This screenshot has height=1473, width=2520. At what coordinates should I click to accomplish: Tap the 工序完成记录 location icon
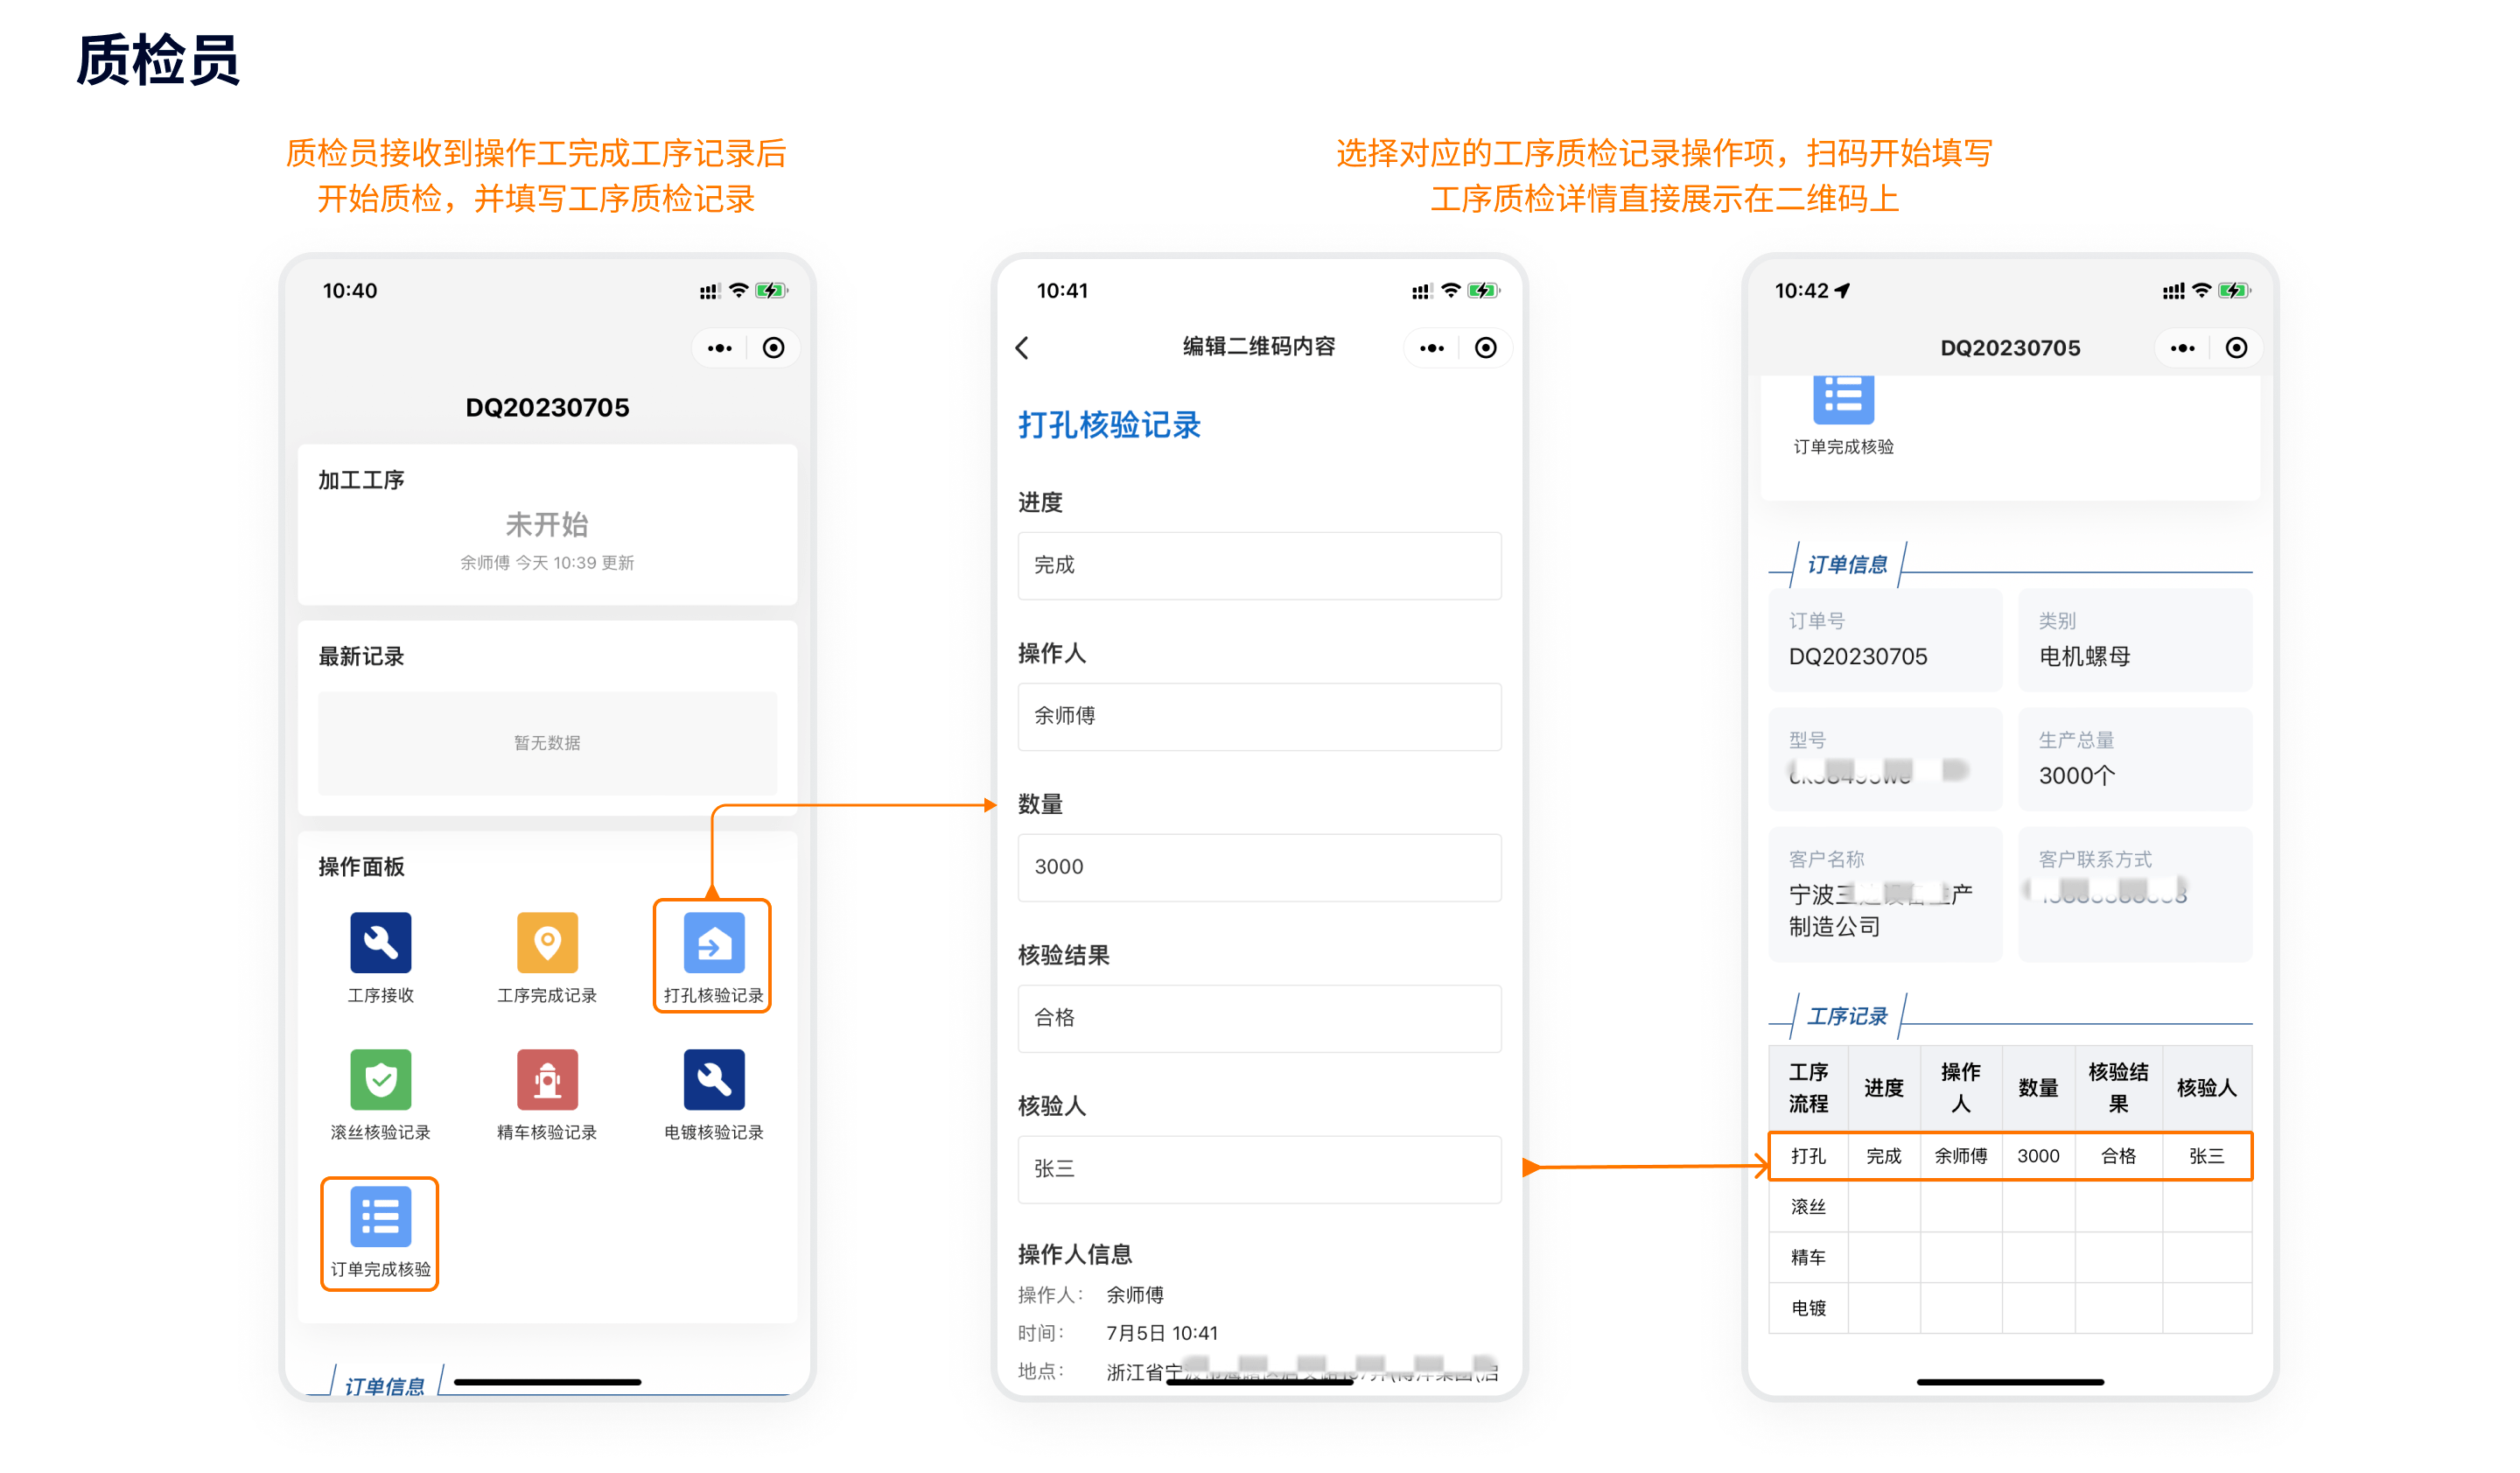tap(547, 943)
